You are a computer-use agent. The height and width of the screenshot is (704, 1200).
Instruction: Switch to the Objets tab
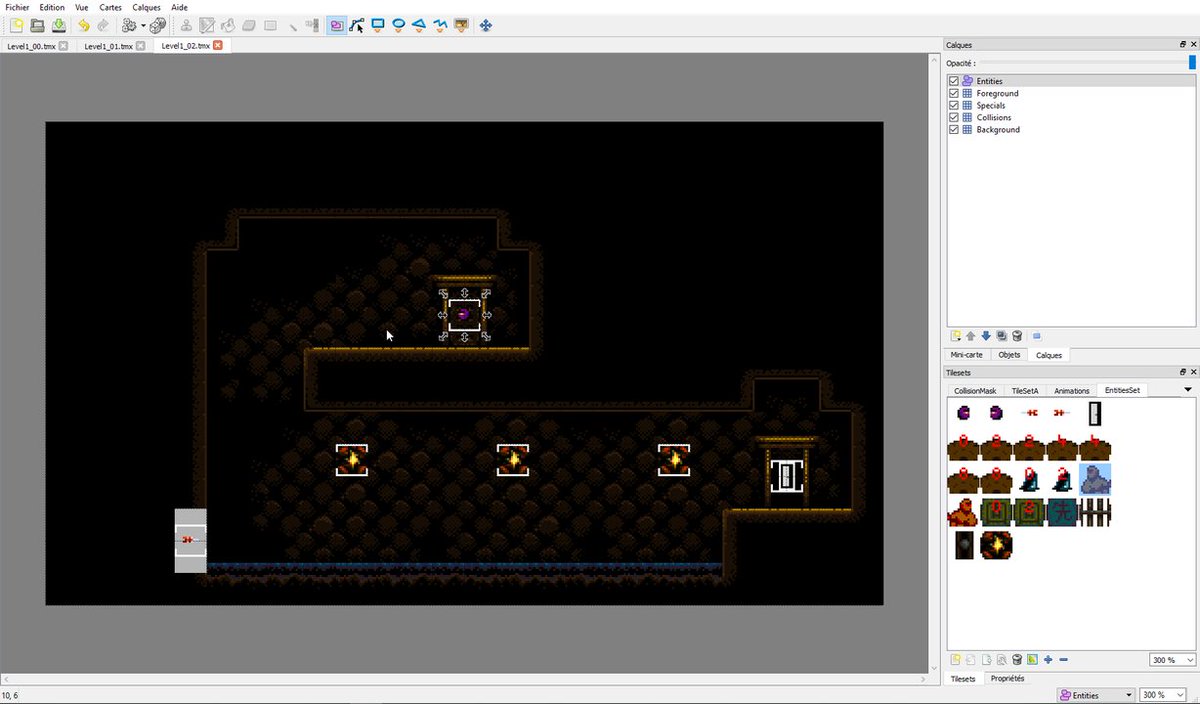tap(1009, 355)
